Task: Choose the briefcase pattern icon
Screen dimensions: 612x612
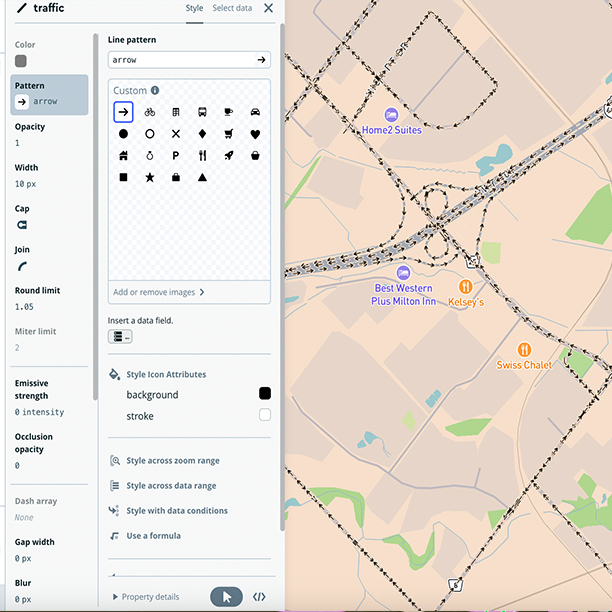Action: 176,178
